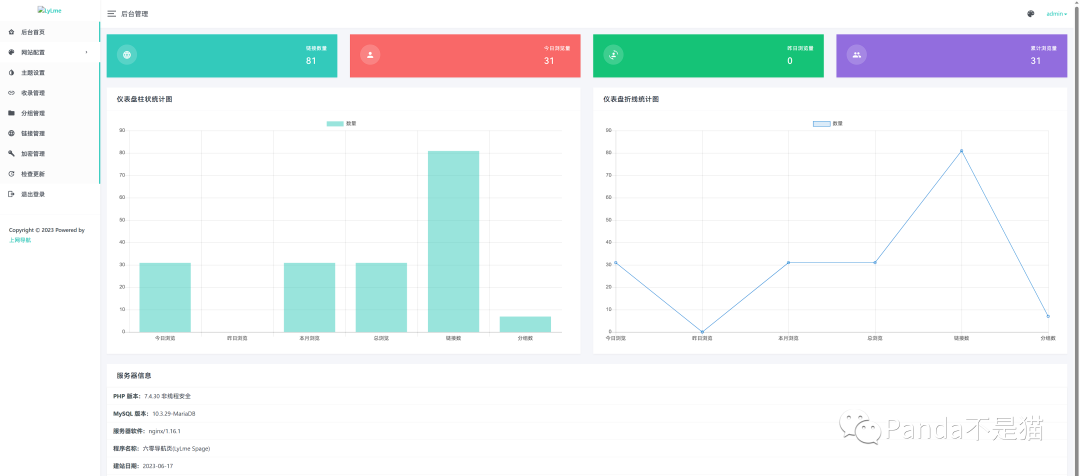Click the logout icon for 退出登录

11,194
